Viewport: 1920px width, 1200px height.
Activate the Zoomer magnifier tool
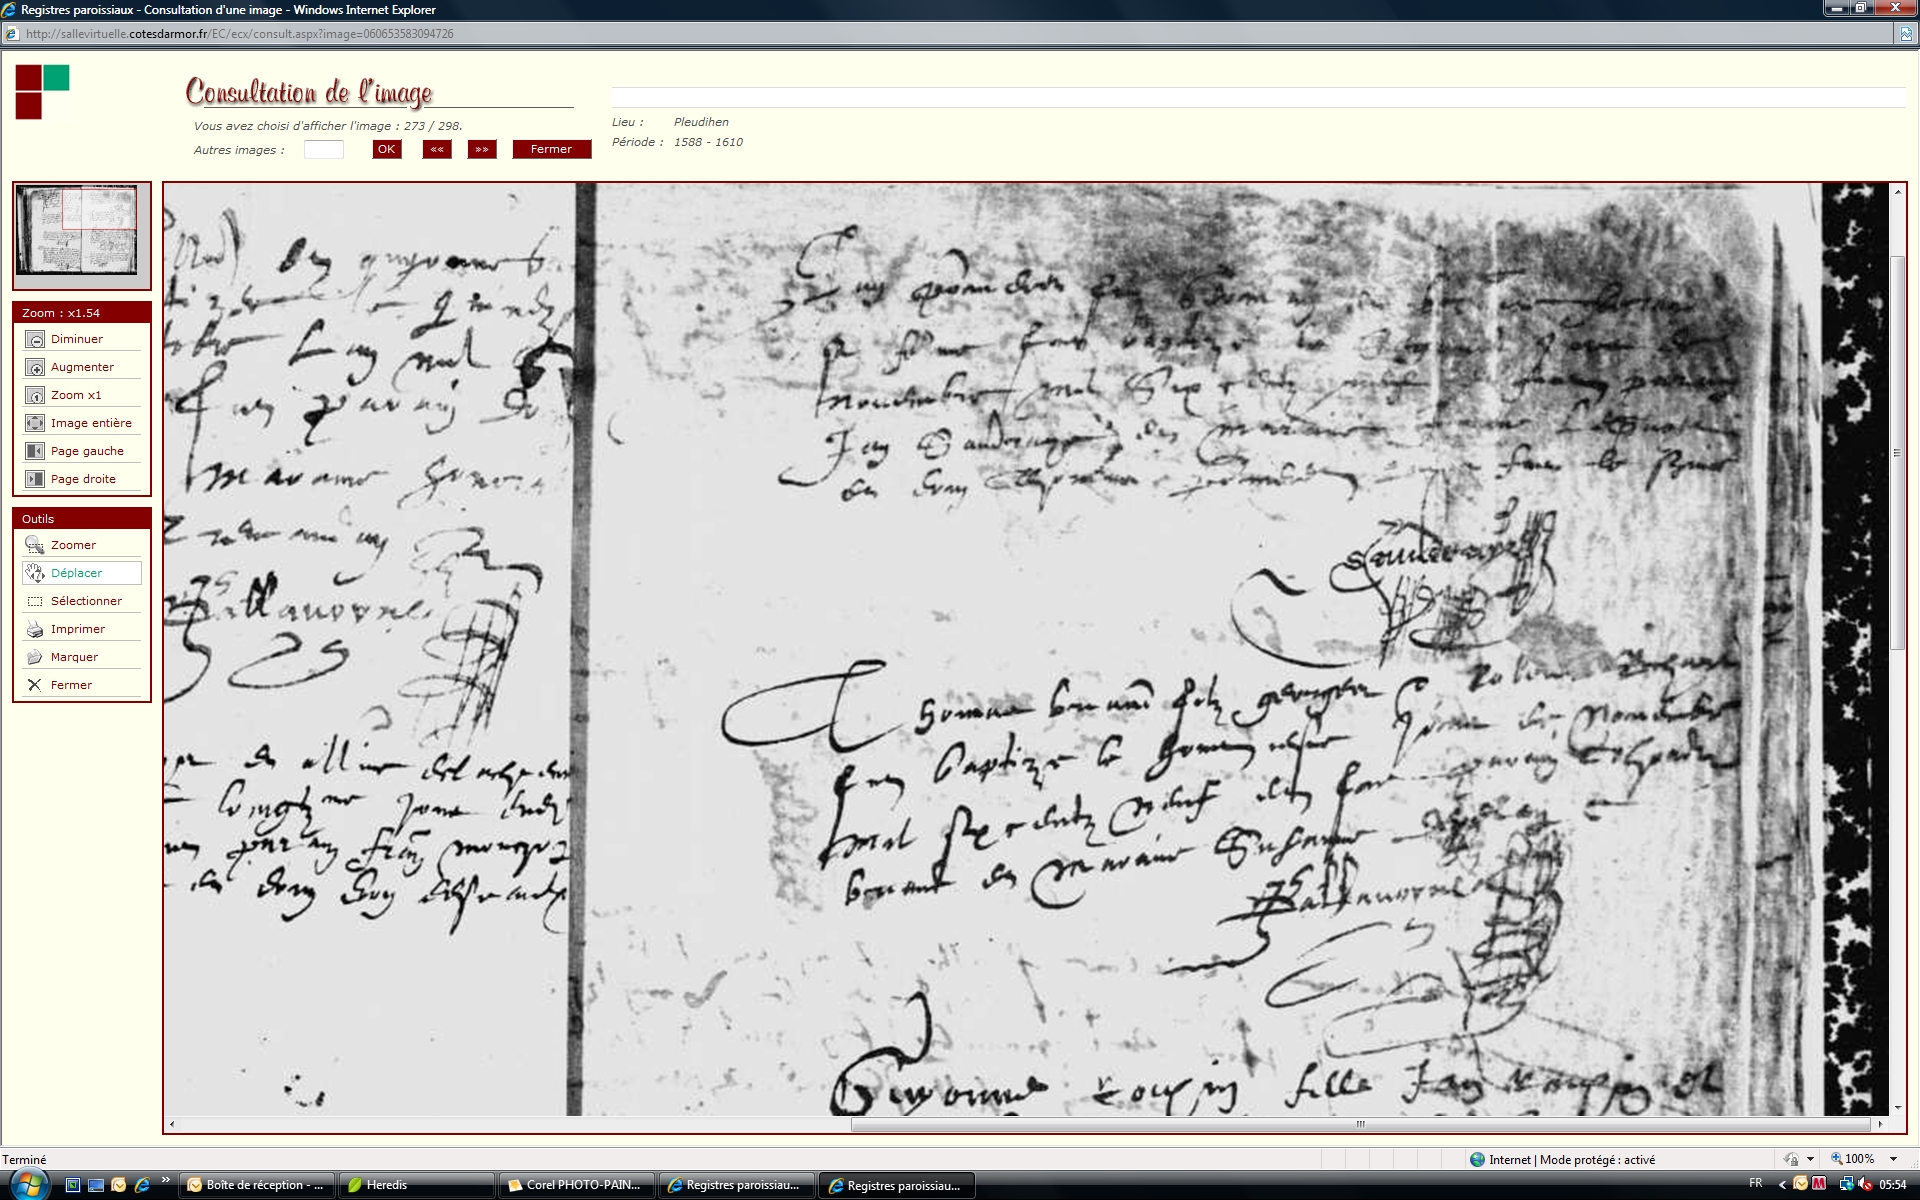coord(35,546)
